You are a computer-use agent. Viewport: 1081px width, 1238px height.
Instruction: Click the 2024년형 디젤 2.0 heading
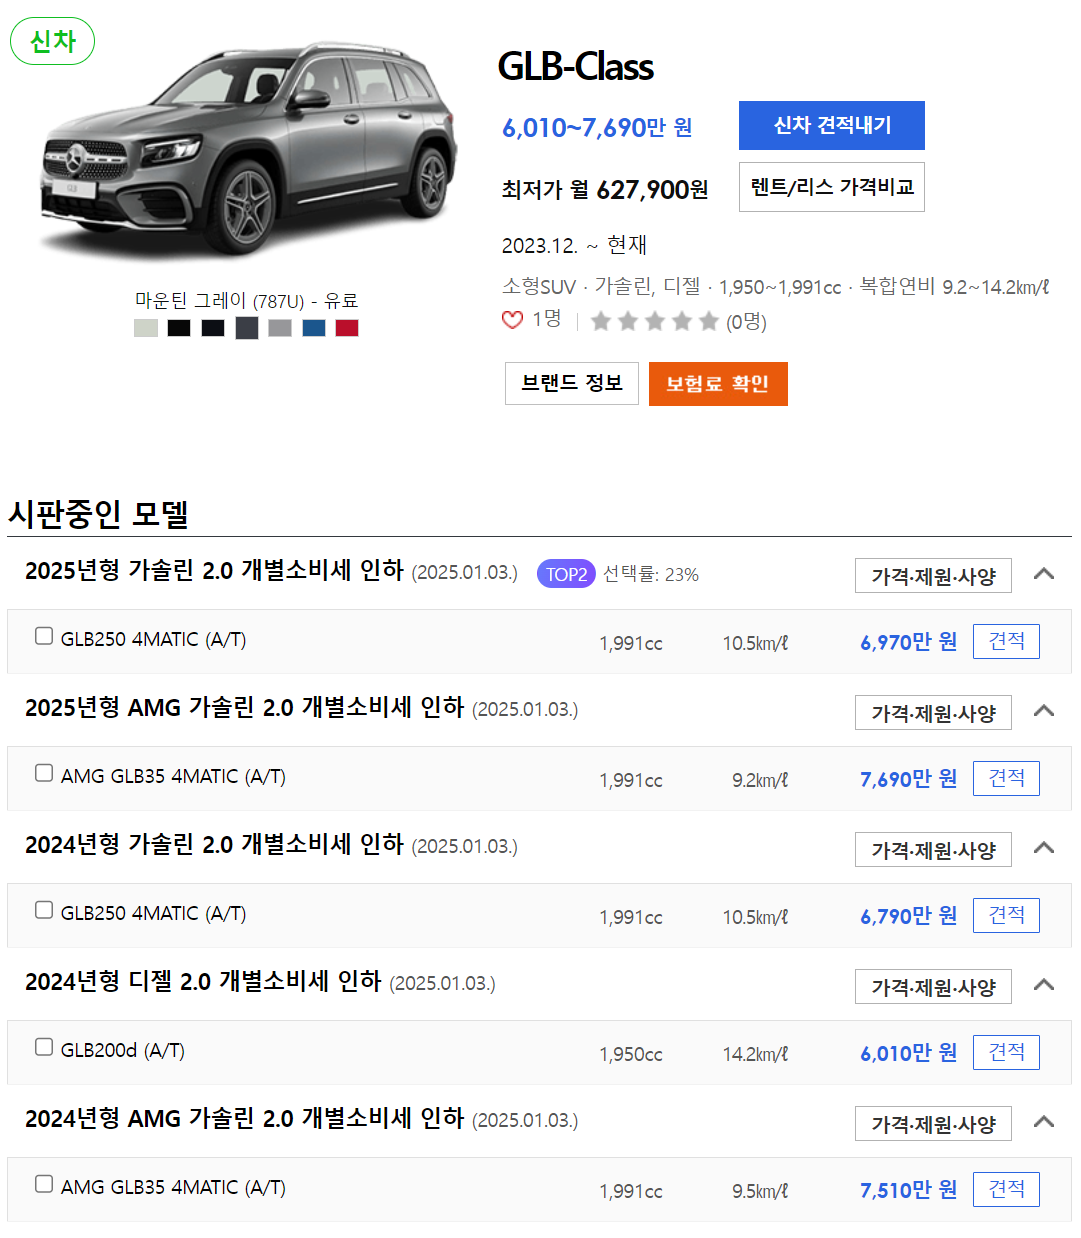point(203,982)
